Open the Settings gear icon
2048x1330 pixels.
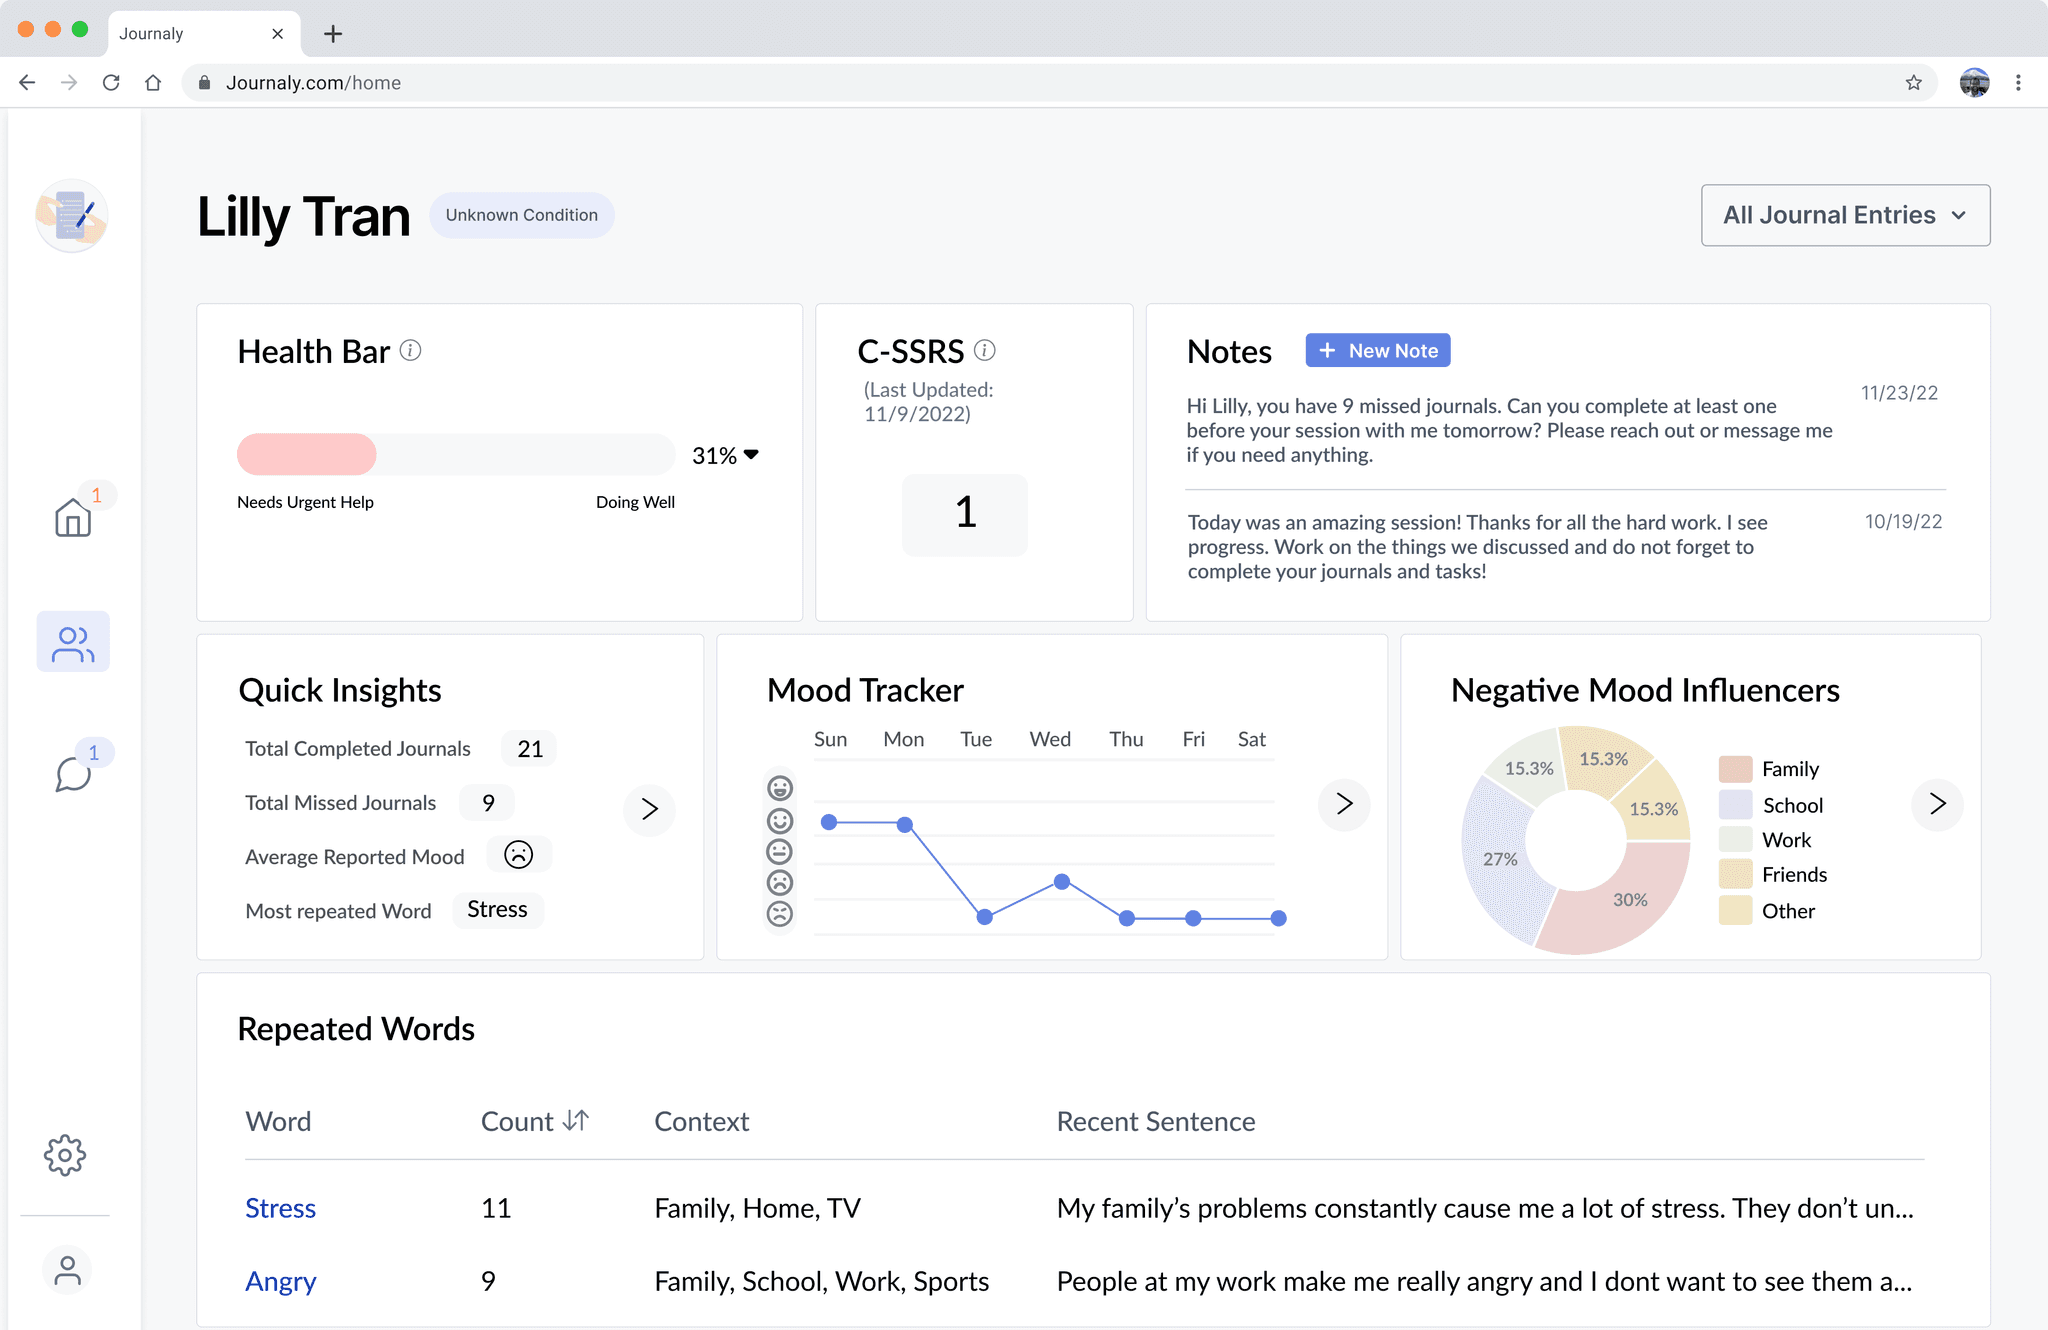pos(65,1155)
